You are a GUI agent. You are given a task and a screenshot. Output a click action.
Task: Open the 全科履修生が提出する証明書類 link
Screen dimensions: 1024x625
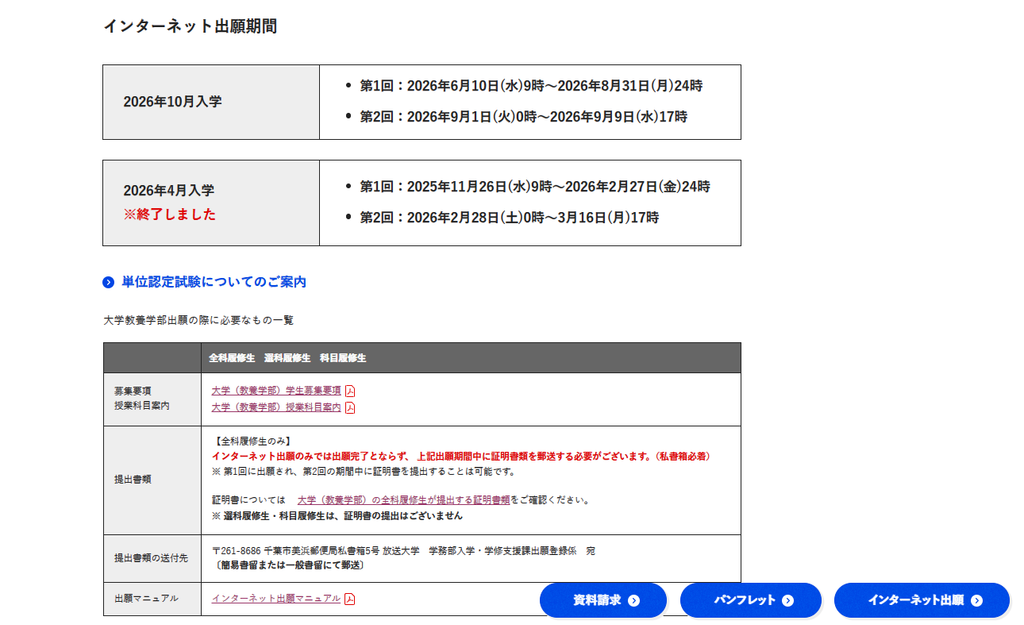click(x=403, y=500)
